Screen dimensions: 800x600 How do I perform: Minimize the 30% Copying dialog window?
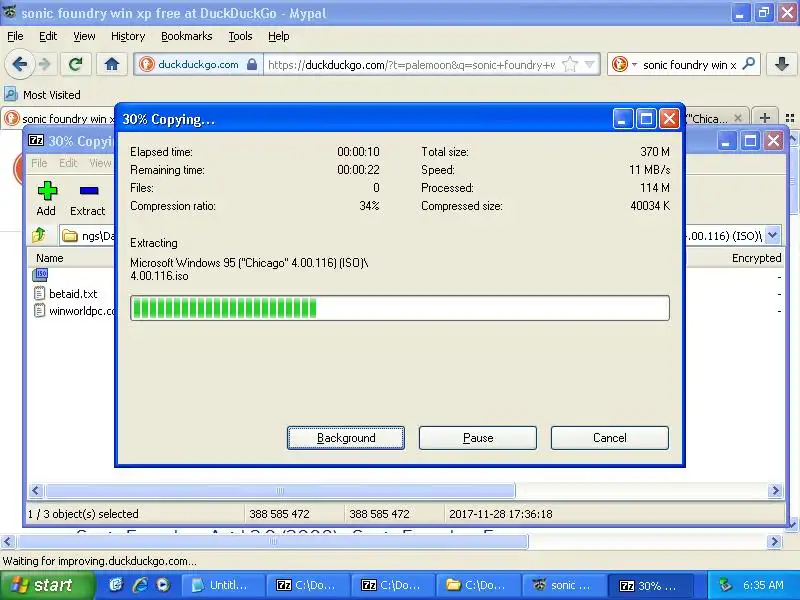click(x=622, y=119)
